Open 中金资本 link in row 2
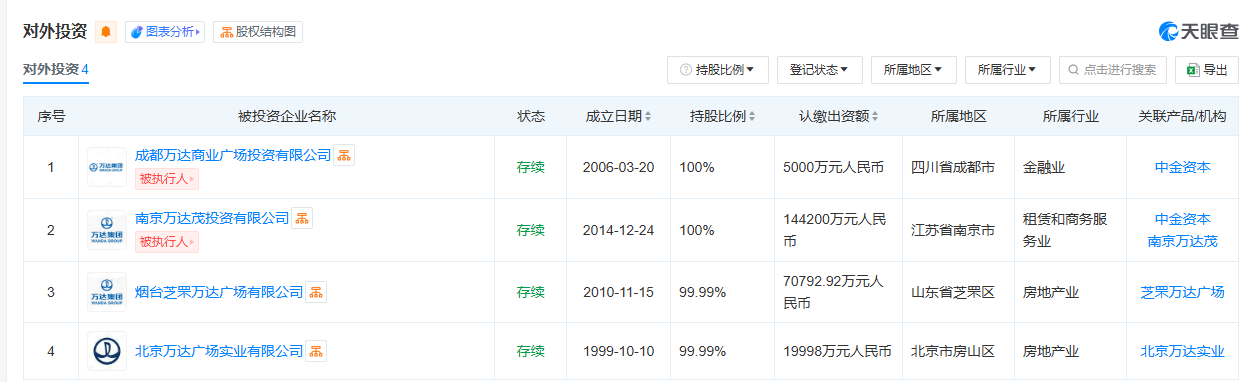 pos(1182,219)
